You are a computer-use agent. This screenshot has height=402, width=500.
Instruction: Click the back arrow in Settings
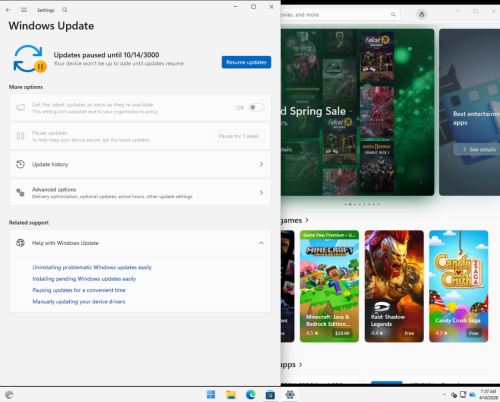(x=8, y=10)
